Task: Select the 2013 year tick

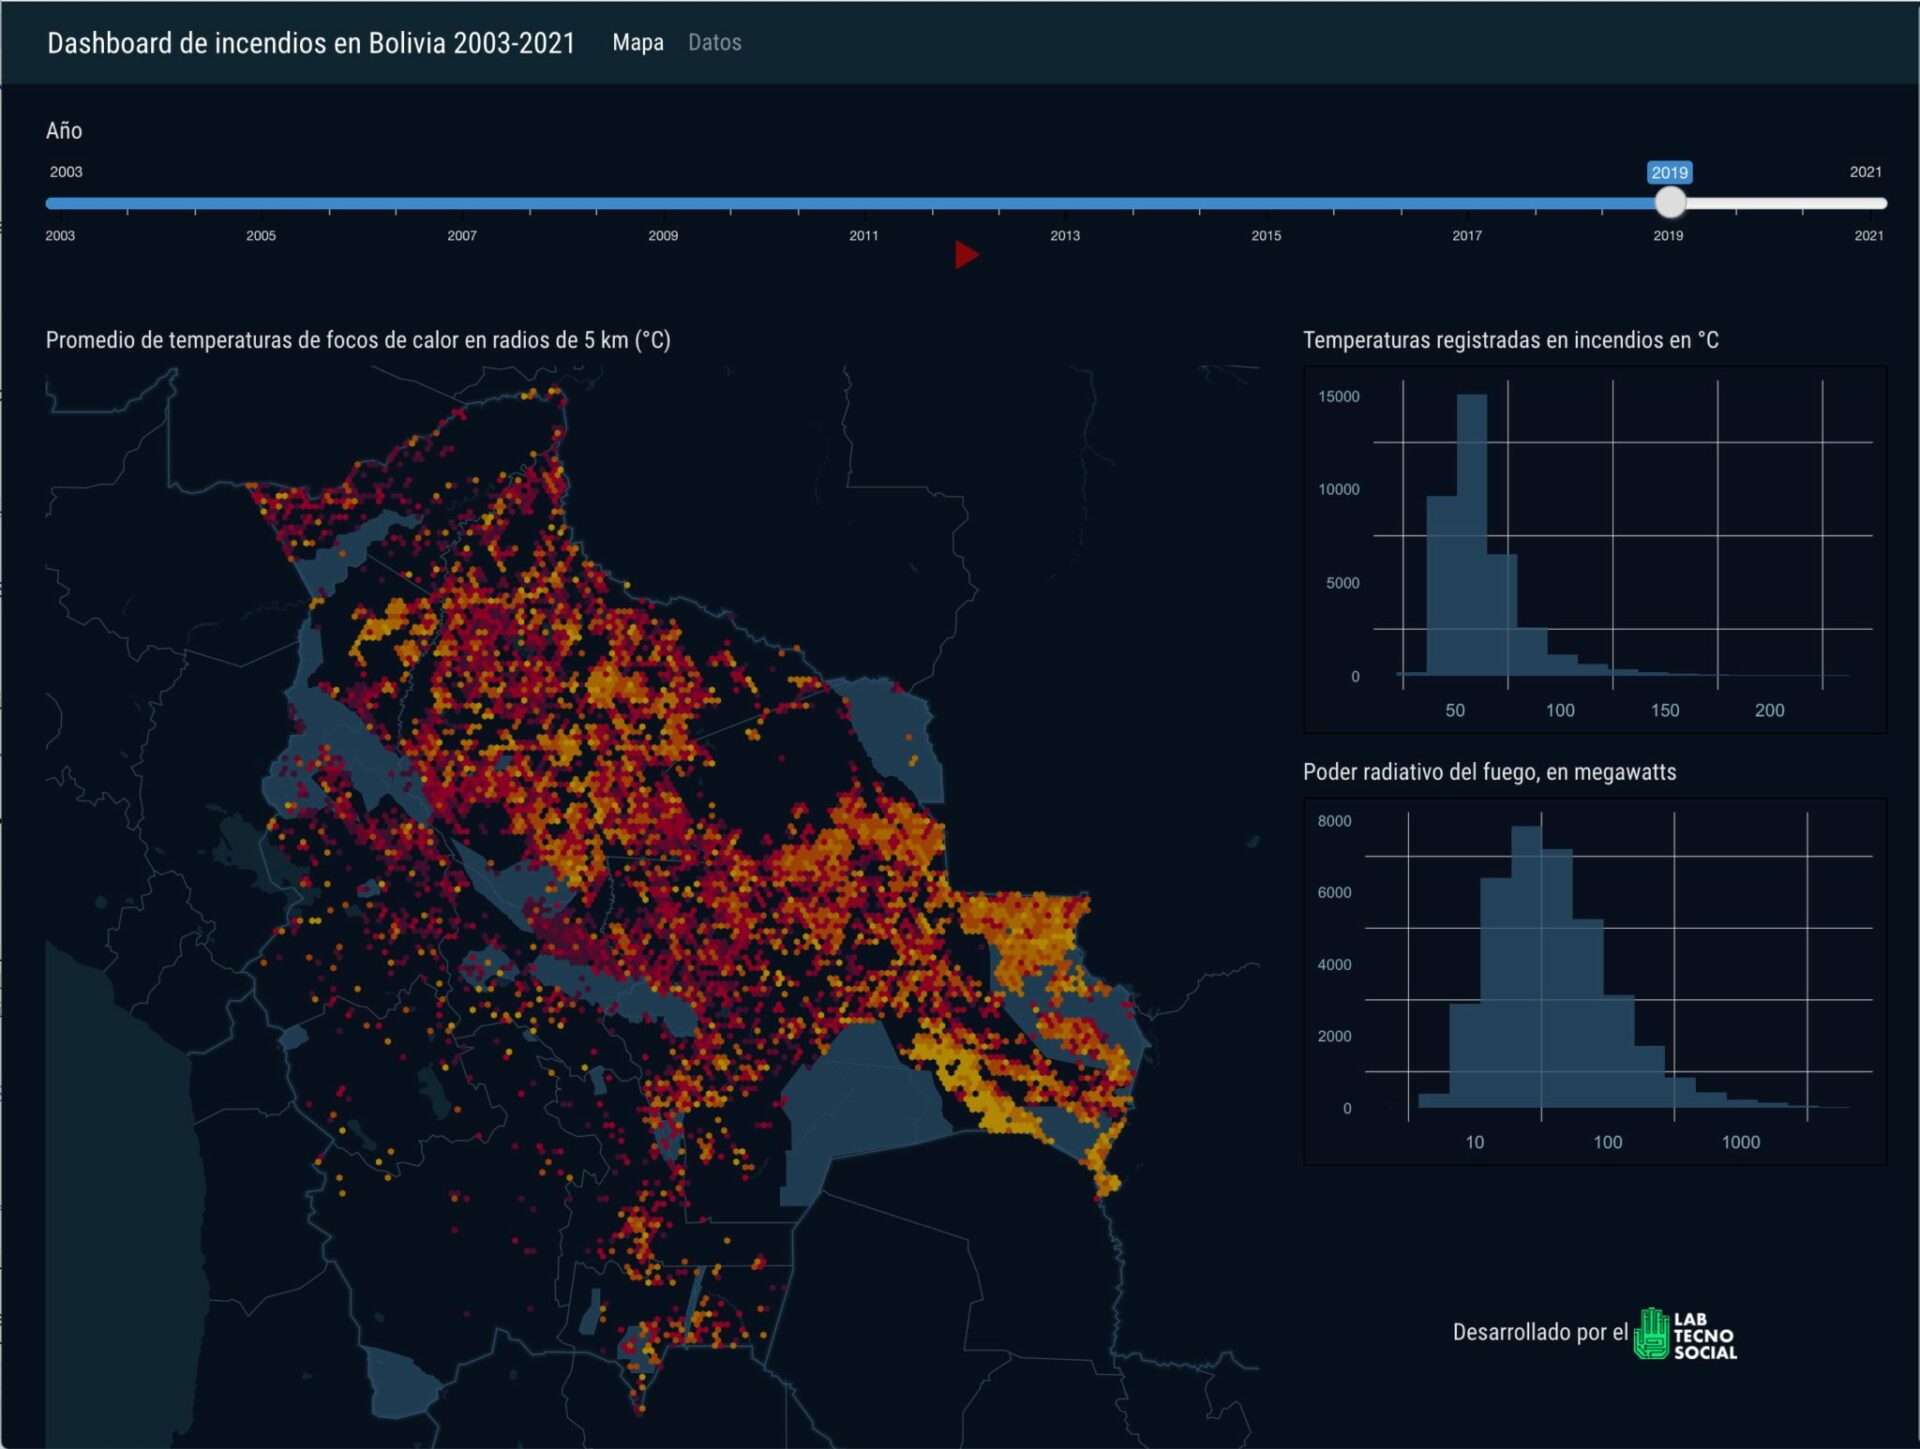Action: coord(1065,236)
